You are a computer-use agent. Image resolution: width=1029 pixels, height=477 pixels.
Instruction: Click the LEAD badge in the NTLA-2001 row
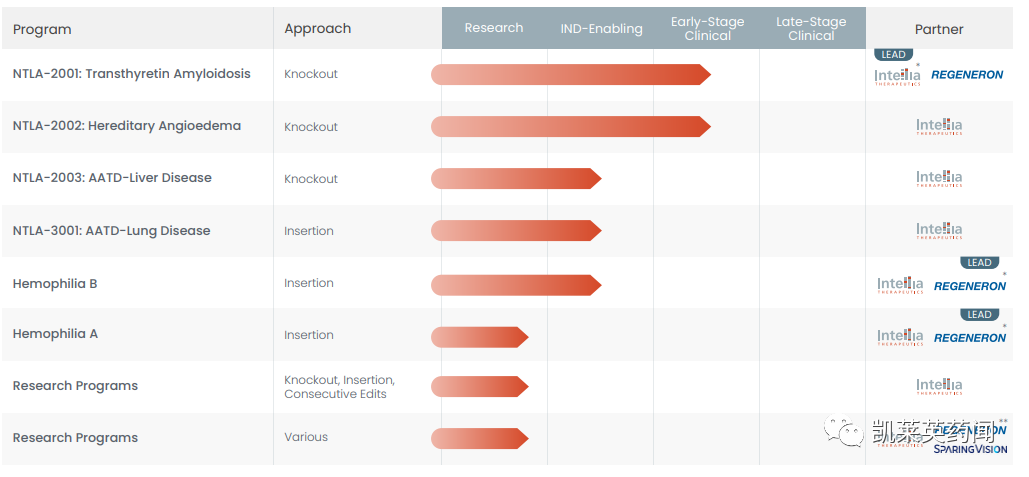[893, 55]
